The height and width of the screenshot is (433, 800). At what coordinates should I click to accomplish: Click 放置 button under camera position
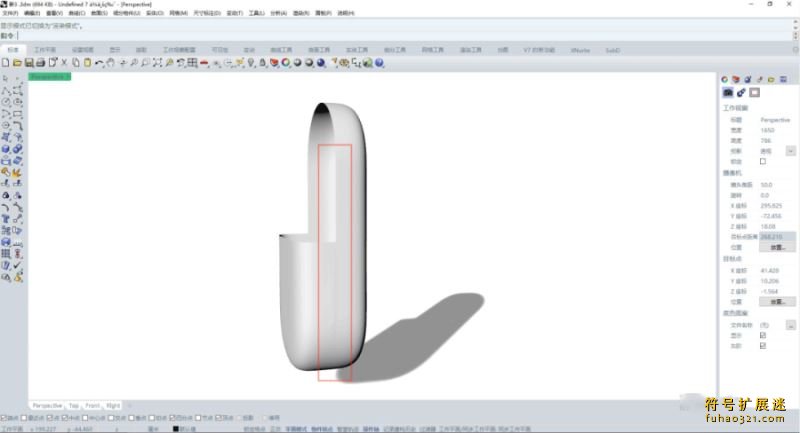click(777, 247)
